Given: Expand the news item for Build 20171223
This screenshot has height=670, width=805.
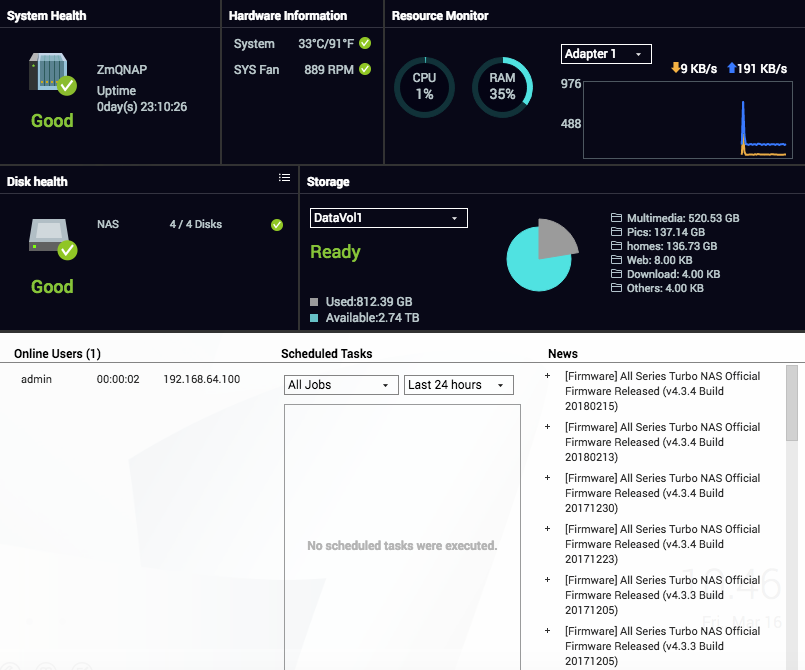Looking at the screenshot, I should click(x=547, y=528).
